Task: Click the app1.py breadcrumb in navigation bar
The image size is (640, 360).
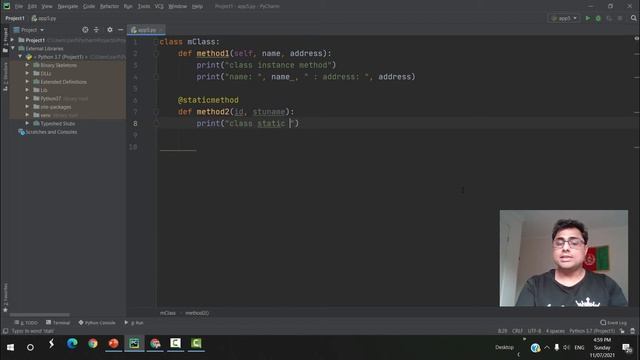Action: [44, 18]
